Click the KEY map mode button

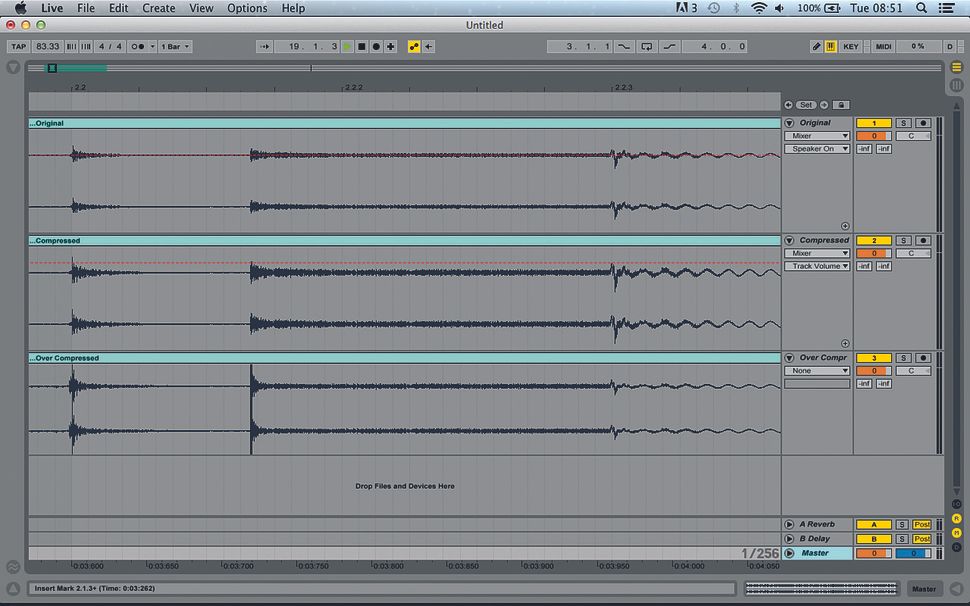point(849,46)
